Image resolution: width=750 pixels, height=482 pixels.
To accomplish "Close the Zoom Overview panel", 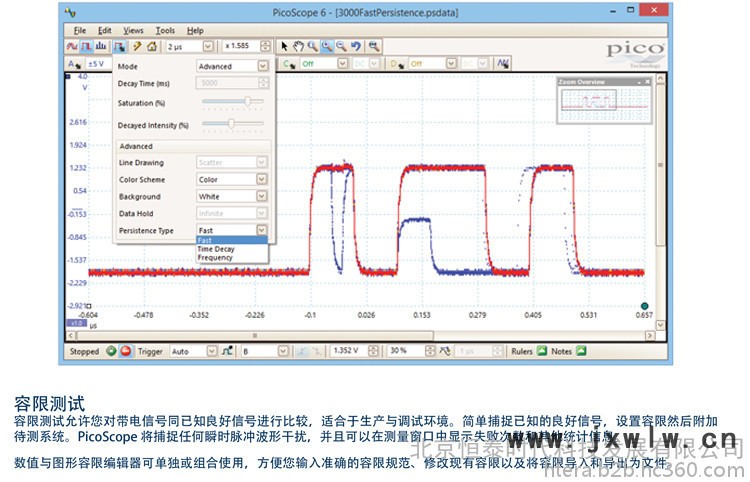I will click(x=648, y=82).
